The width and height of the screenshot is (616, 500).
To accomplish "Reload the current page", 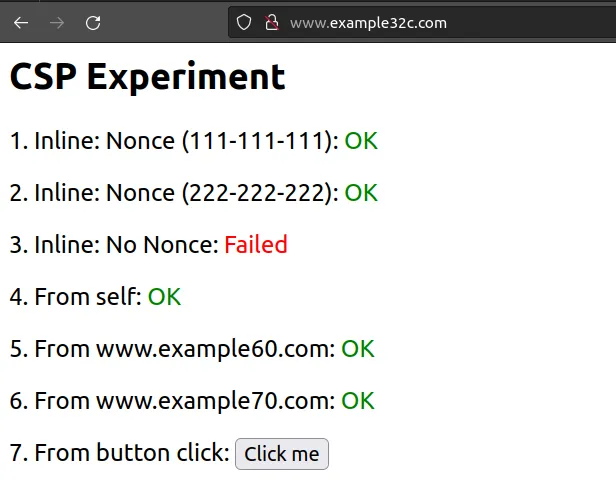I will click(x=93, y=22).
